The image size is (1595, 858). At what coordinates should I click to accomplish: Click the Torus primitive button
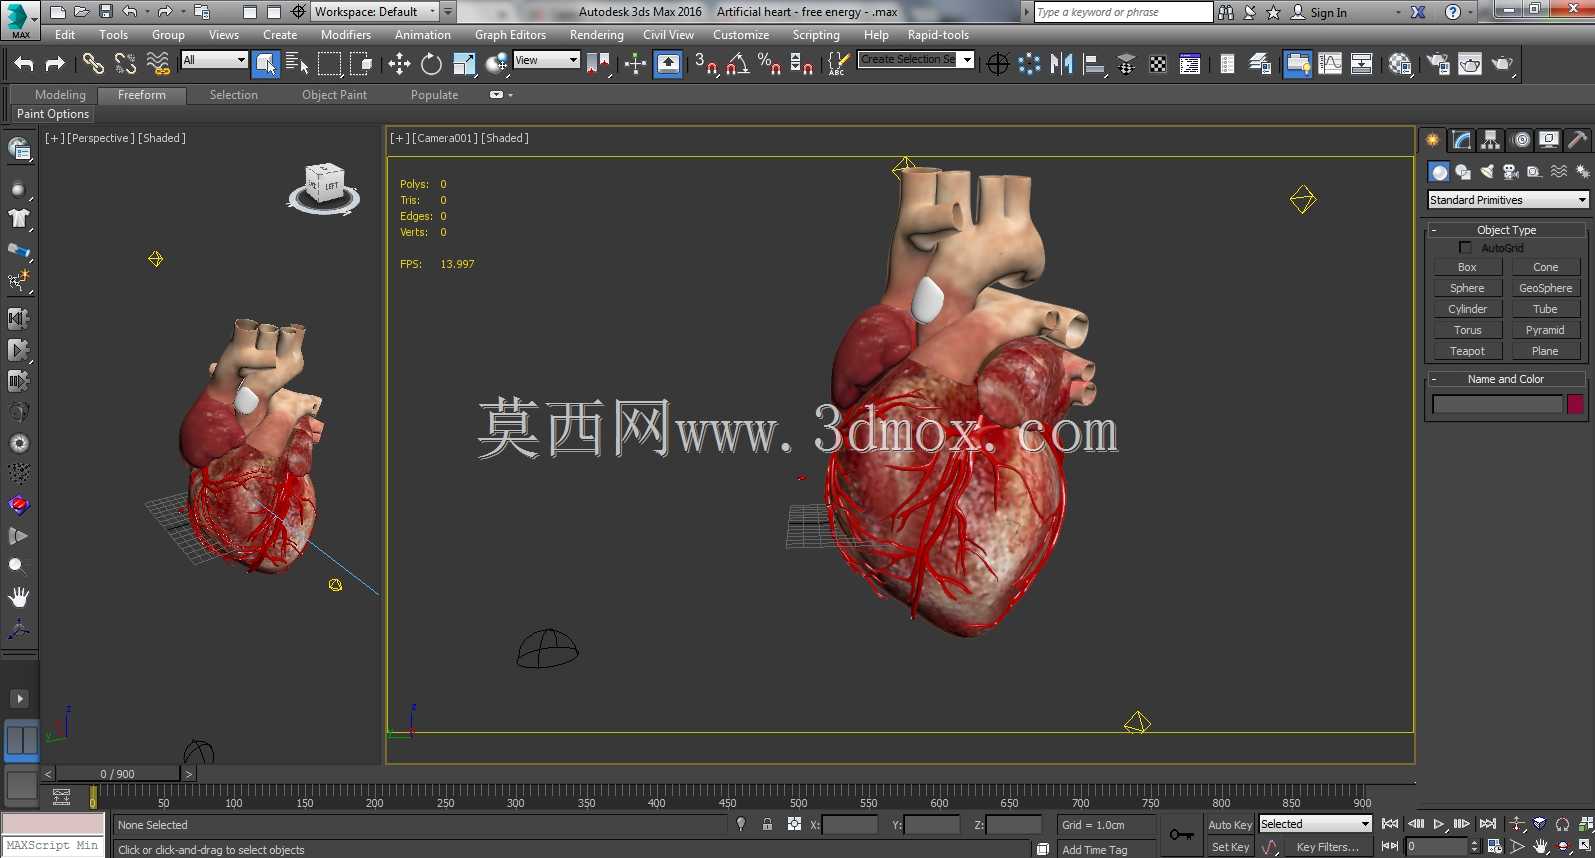(1467, 330)
